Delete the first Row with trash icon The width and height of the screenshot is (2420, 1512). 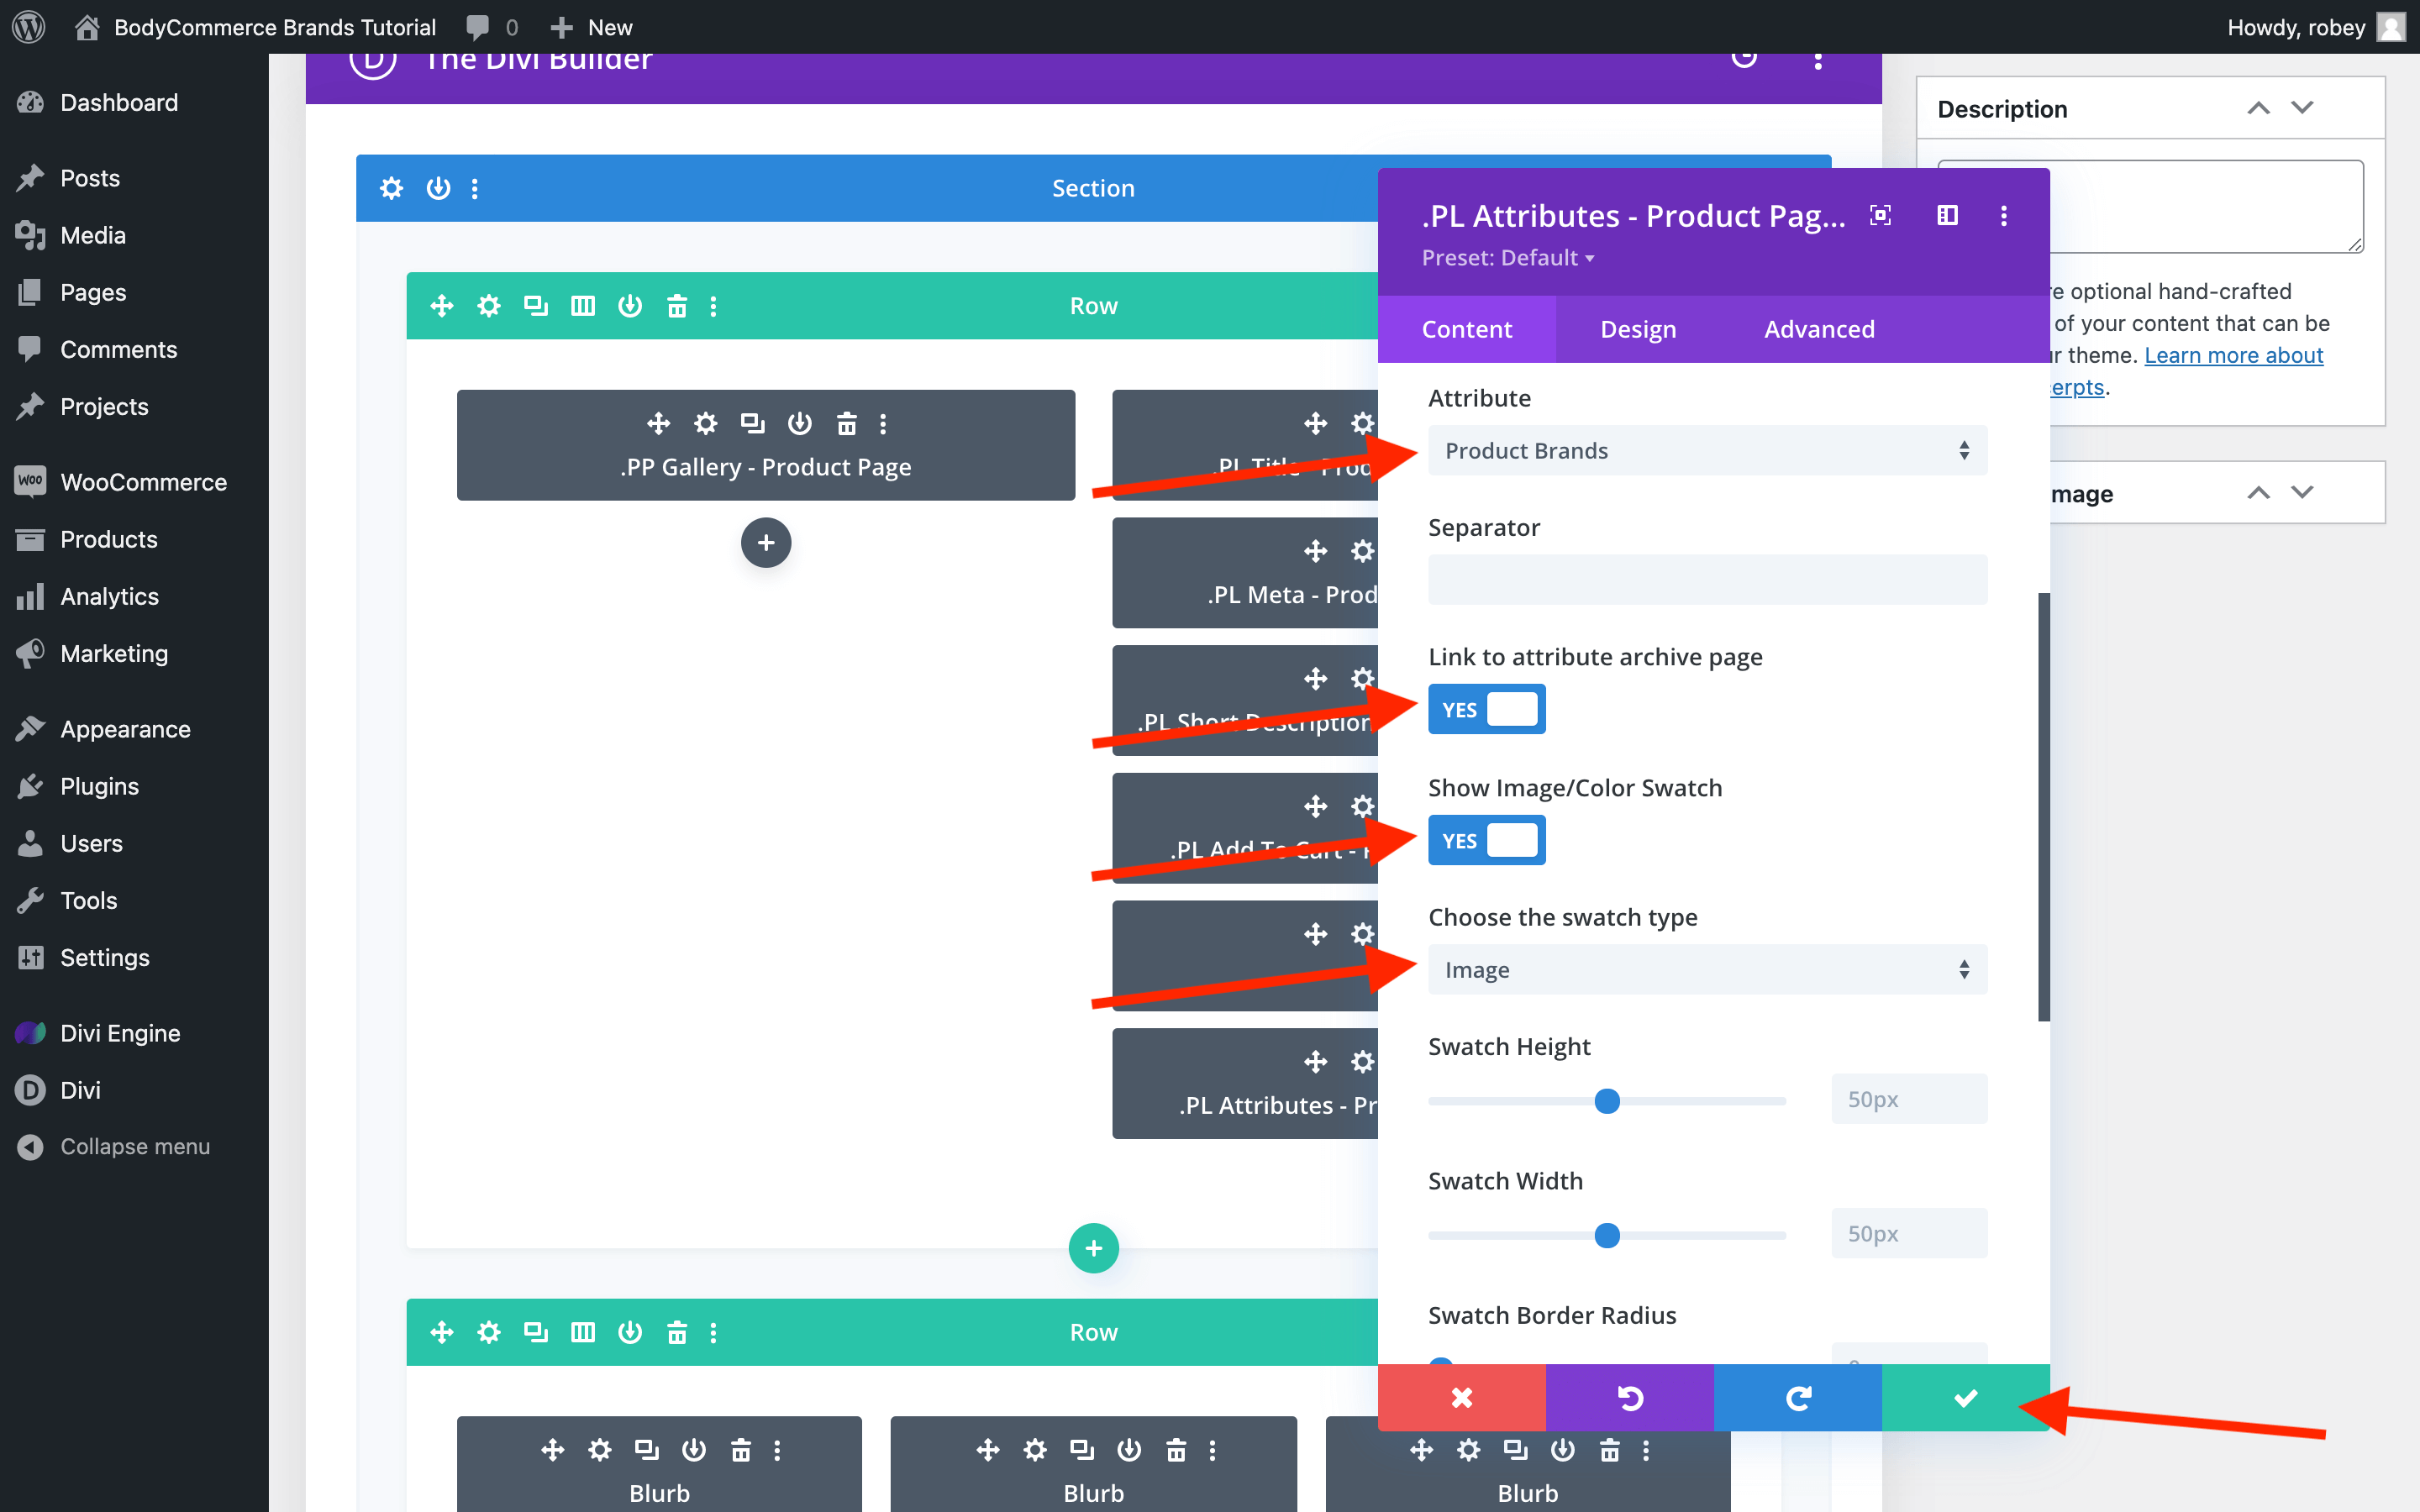click(x=677, y=306)
